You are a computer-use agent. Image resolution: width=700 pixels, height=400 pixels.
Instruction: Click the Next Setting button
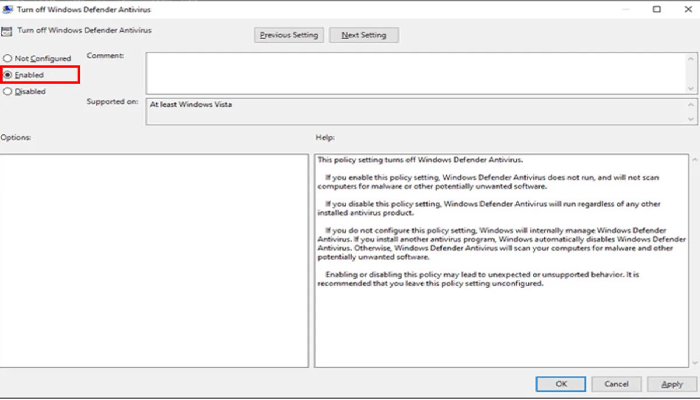pyautogui.click(x=364, y=35)
